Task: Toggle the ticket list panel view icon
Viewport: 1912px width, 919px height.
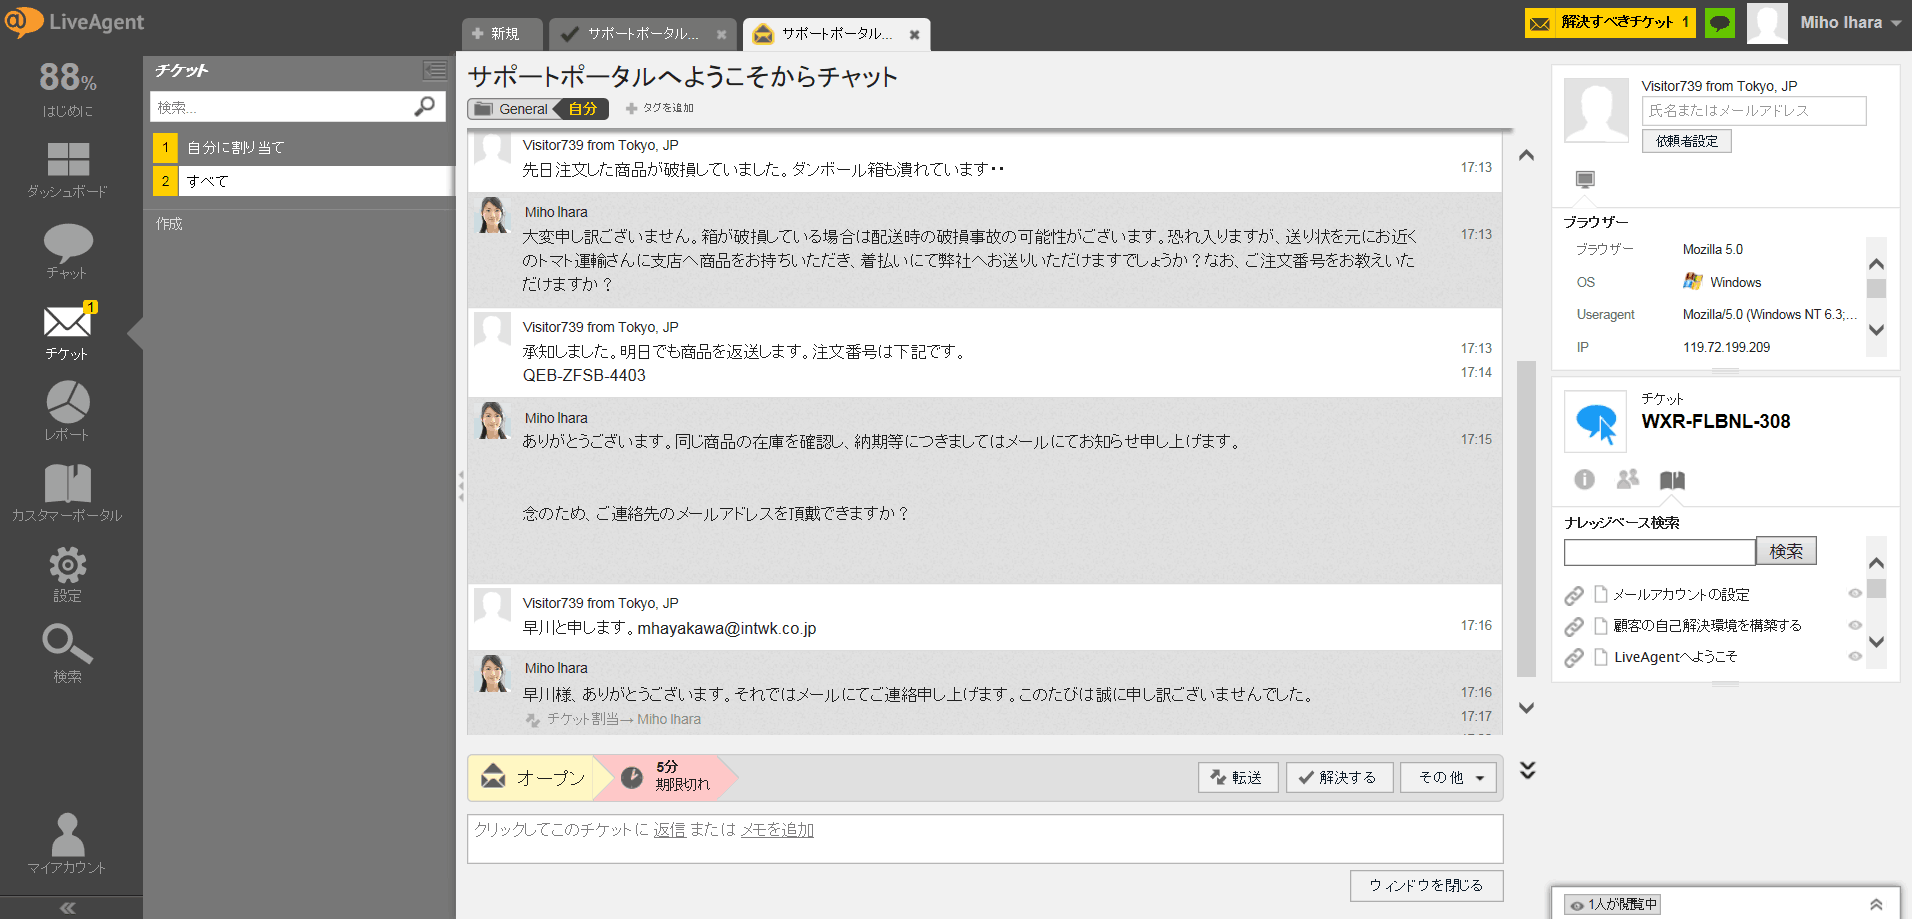Action: pos(435,70)
